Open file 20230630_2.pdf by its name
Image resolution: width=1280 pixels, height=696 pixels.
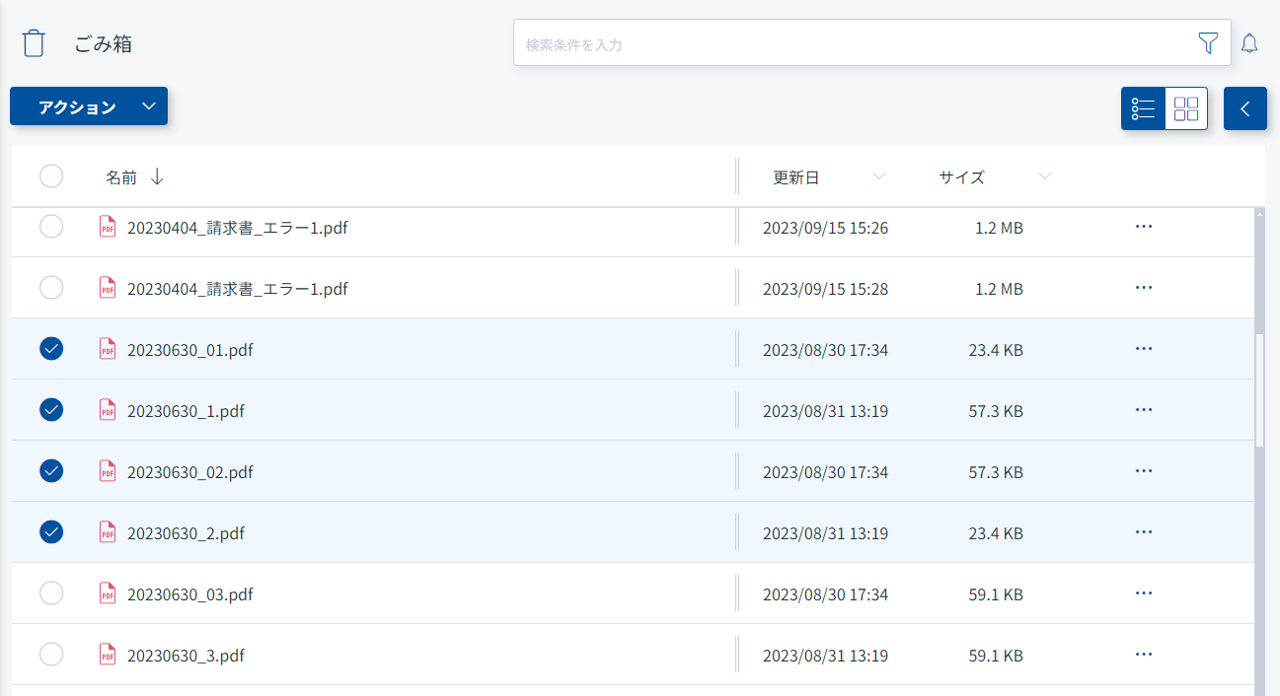click(x=186, y=533)
